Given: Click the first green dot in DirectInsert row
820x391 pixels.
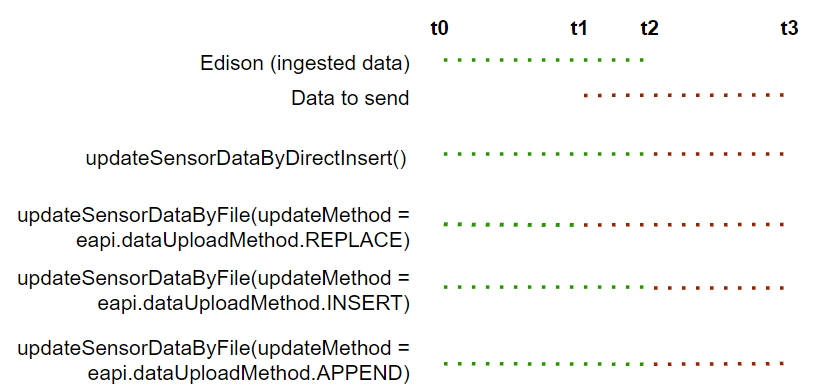Looking at the screenshot, I should click(445, 154).
